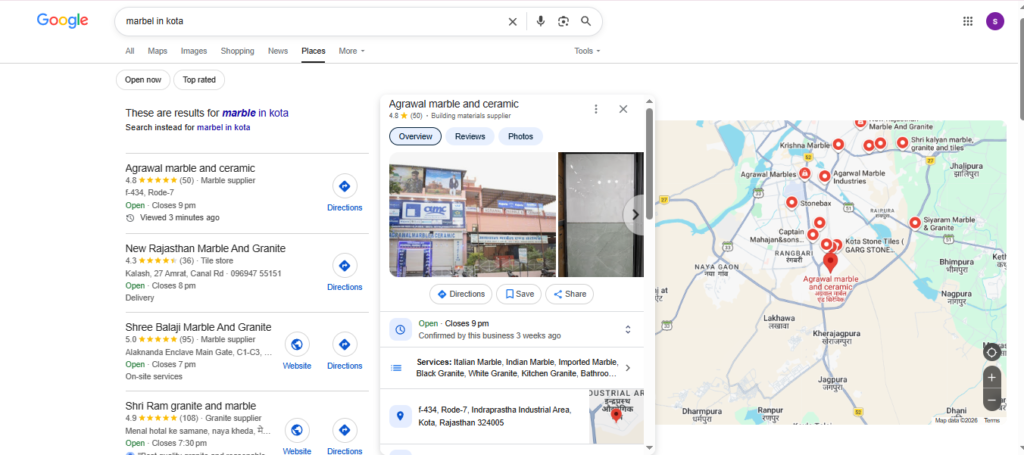Switch to the Images tab

pos(194,51)
